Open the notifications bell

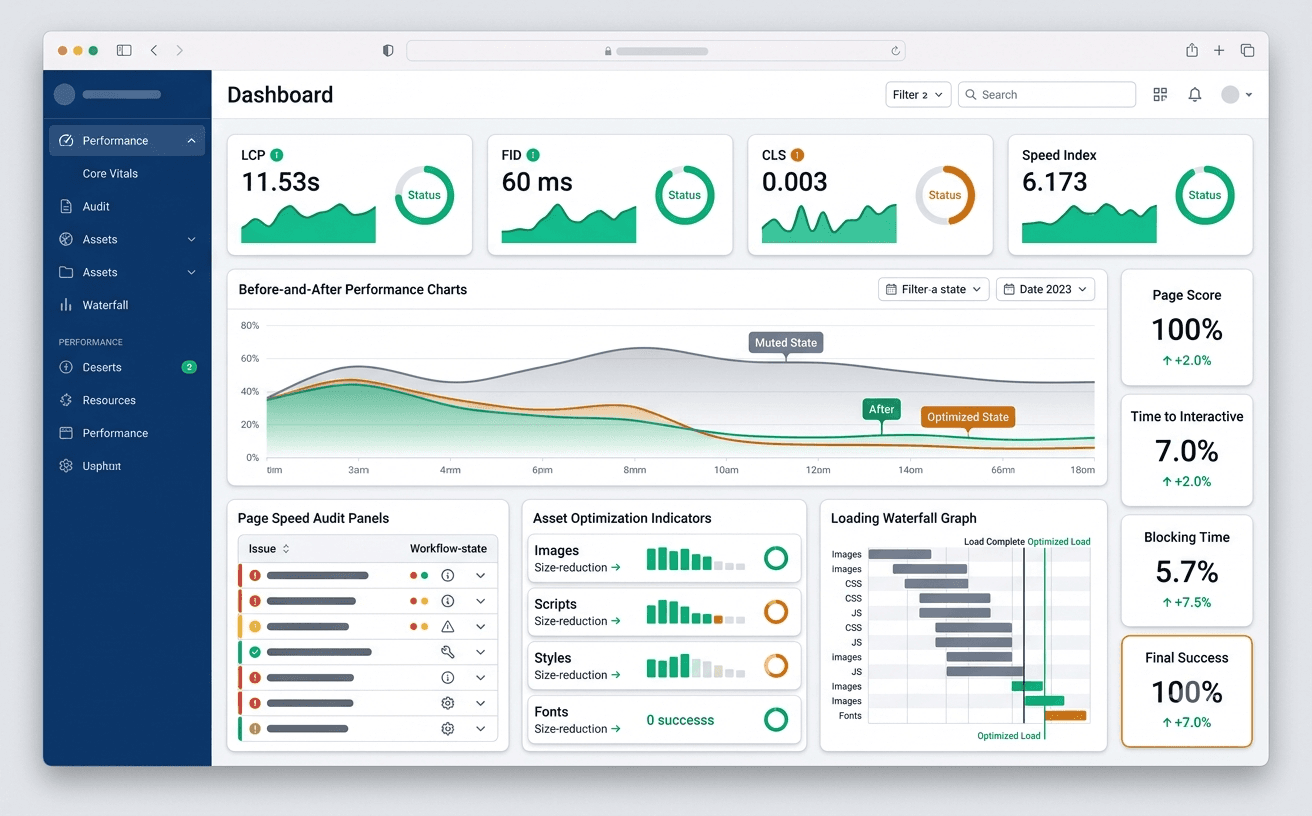(x=1195, y=94)
